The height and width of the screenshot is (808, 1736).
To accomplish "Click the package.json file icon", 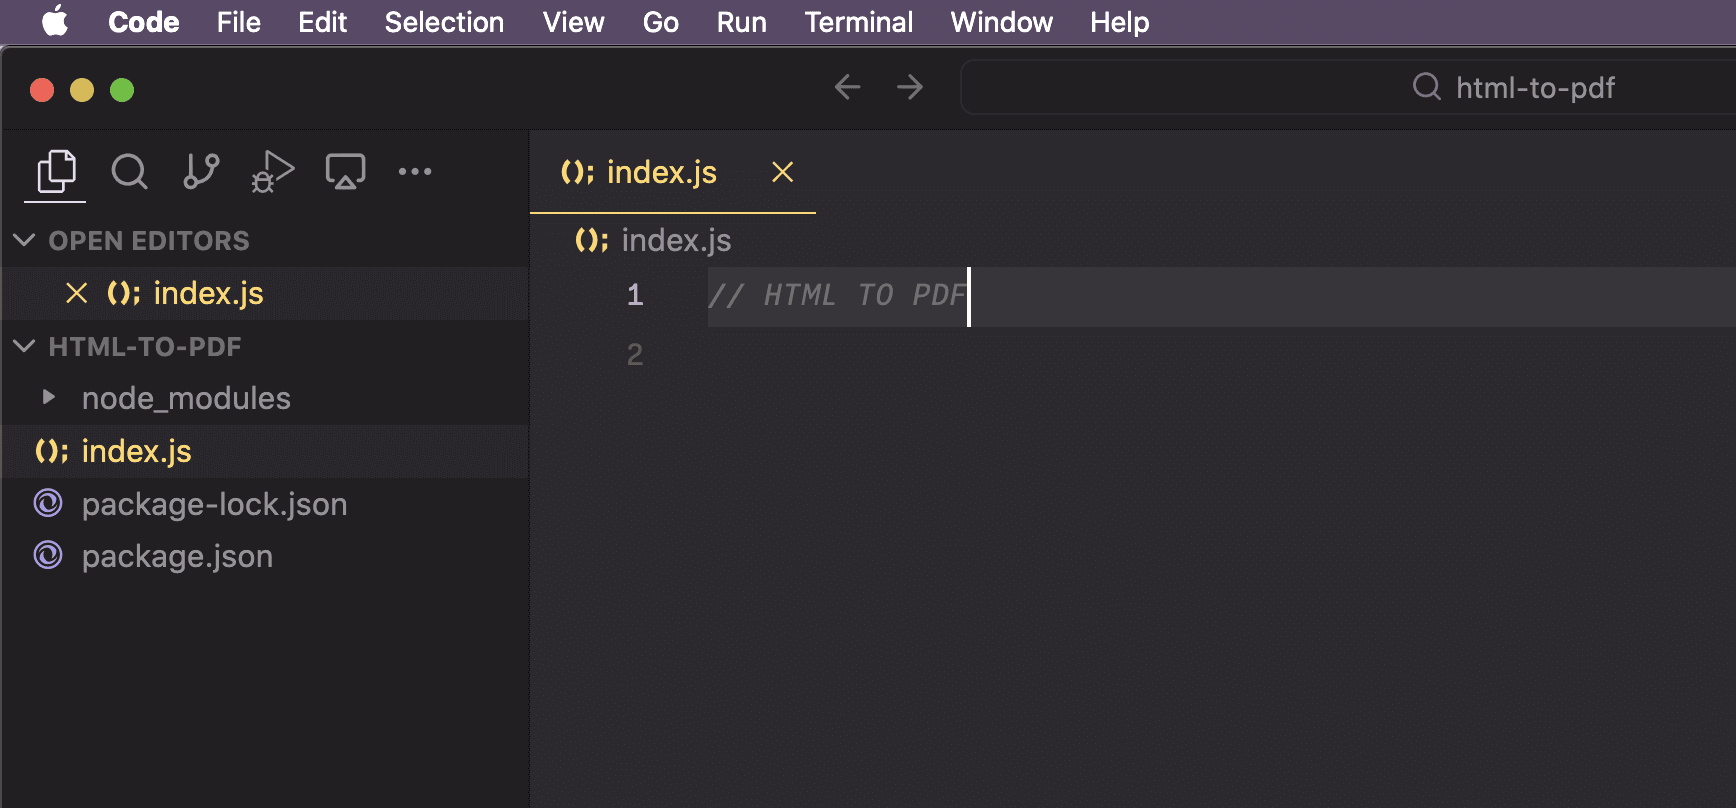I will (x=48, y=555).
